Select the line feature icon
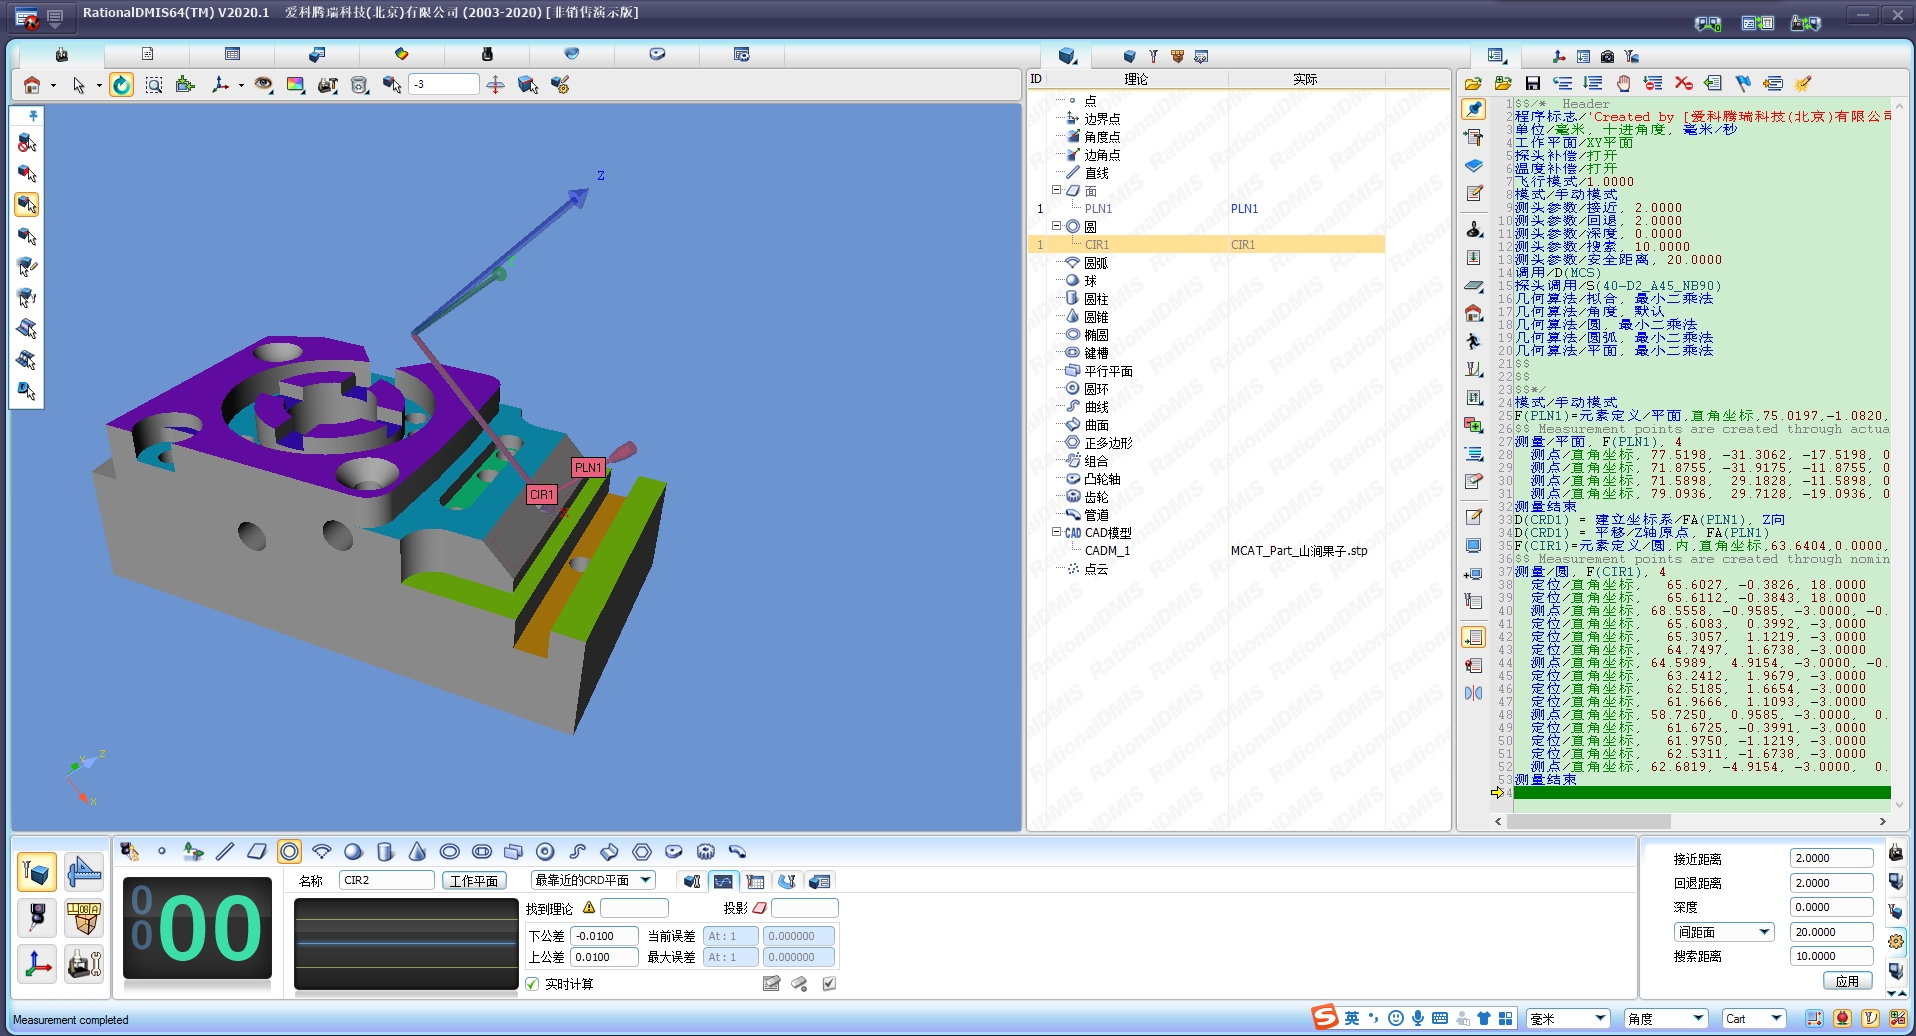1916x1036 pixels. coord(225,852)
